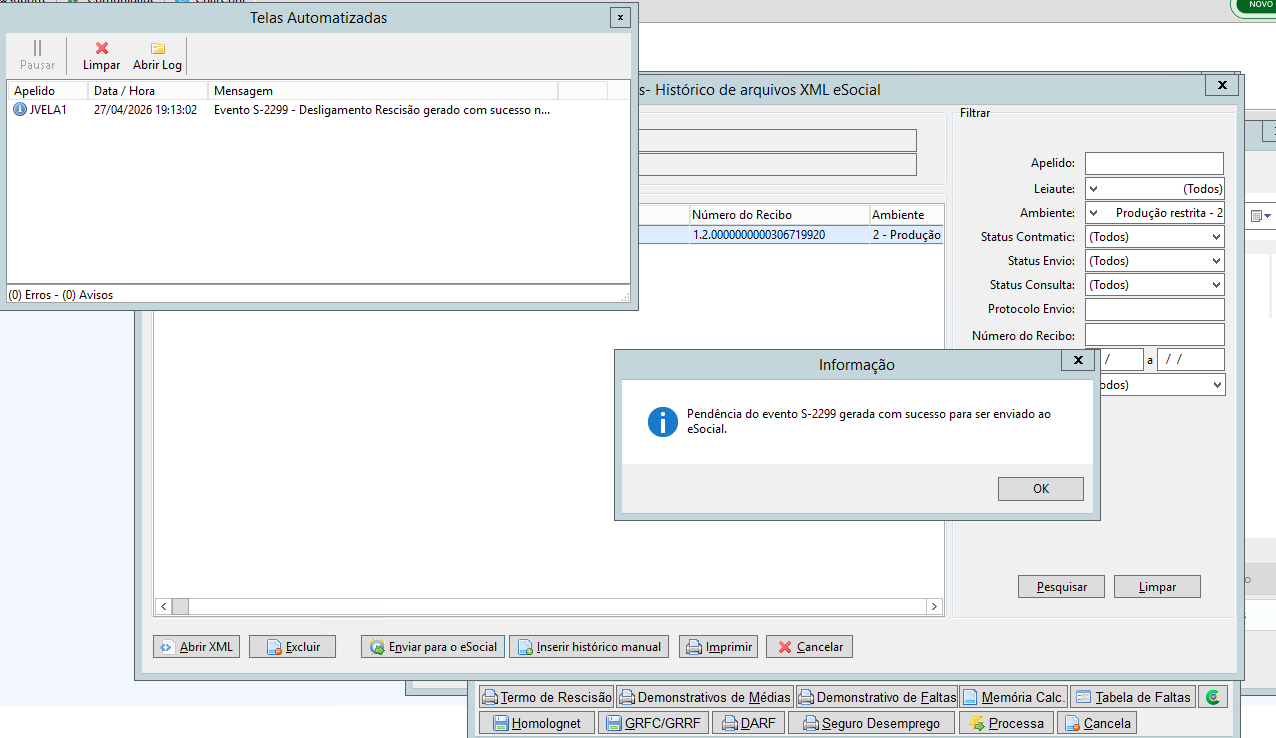
Task: Click the '(0) Erros - (0) Avisos' status
Action: 60,295
